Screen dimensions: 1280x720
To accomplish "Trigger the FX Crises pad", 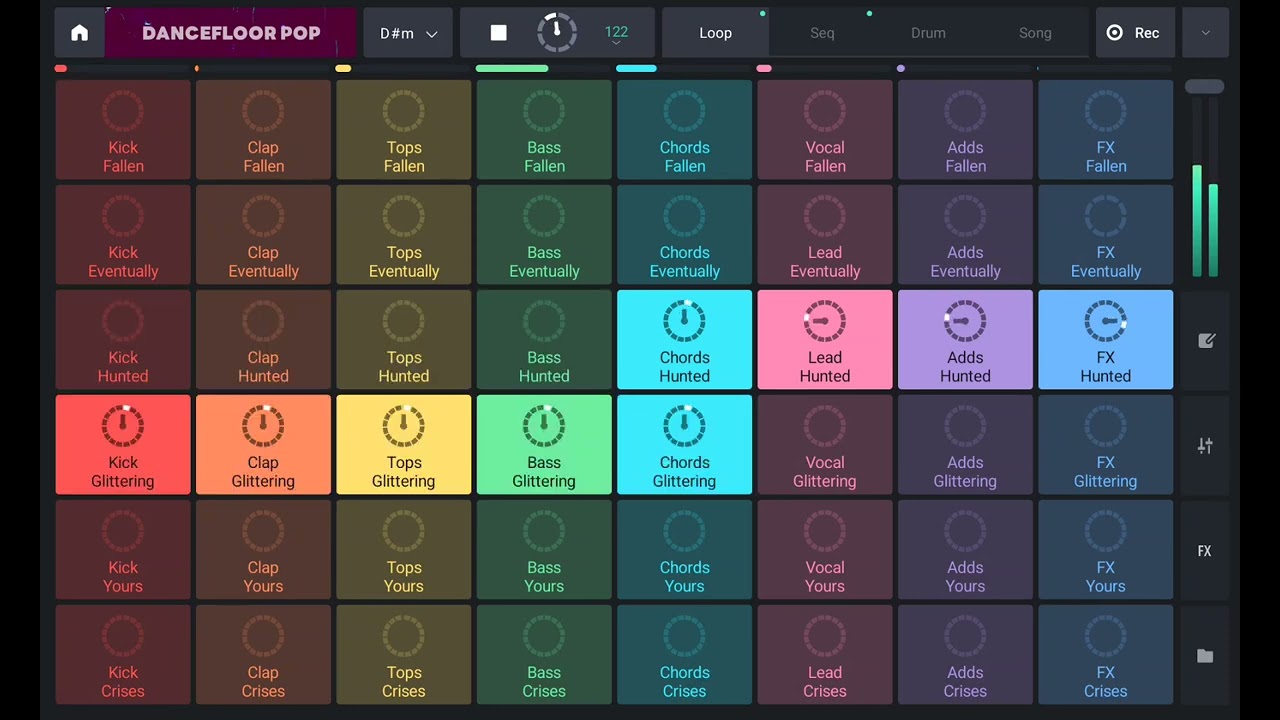I will point(1106,655).
